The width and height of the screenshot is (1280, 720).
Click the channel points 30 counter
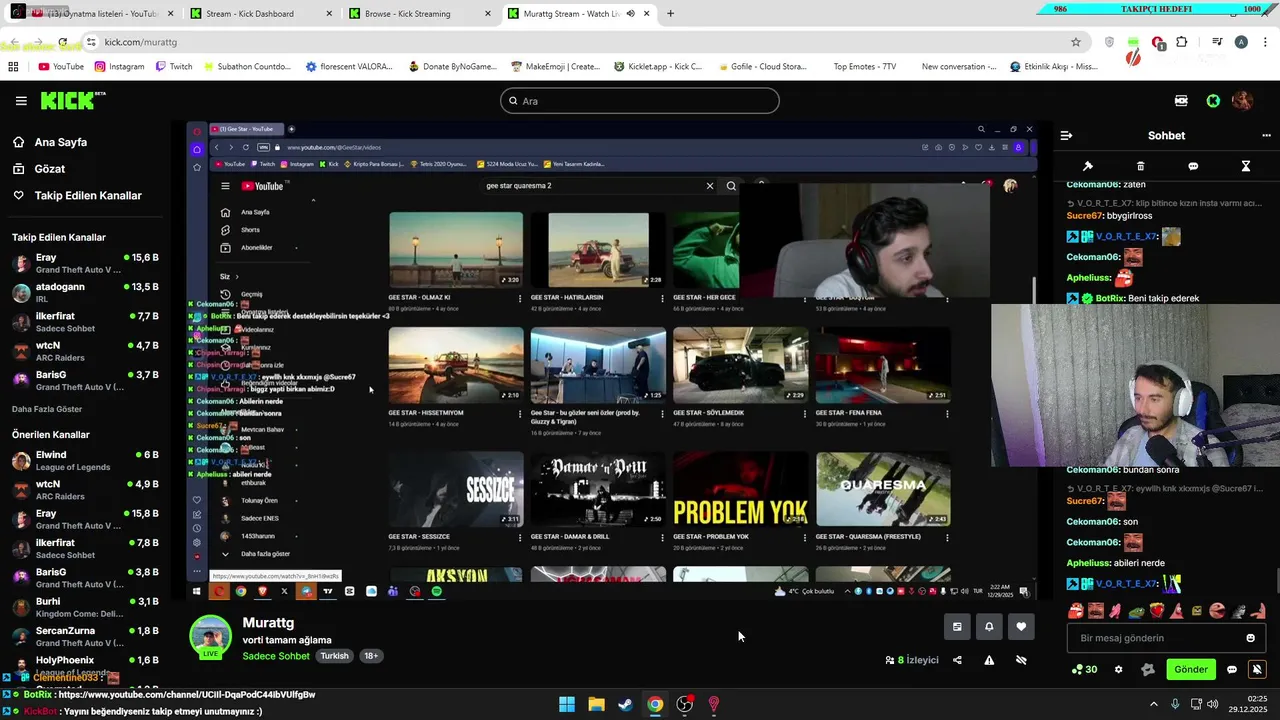click(1085, 669)
